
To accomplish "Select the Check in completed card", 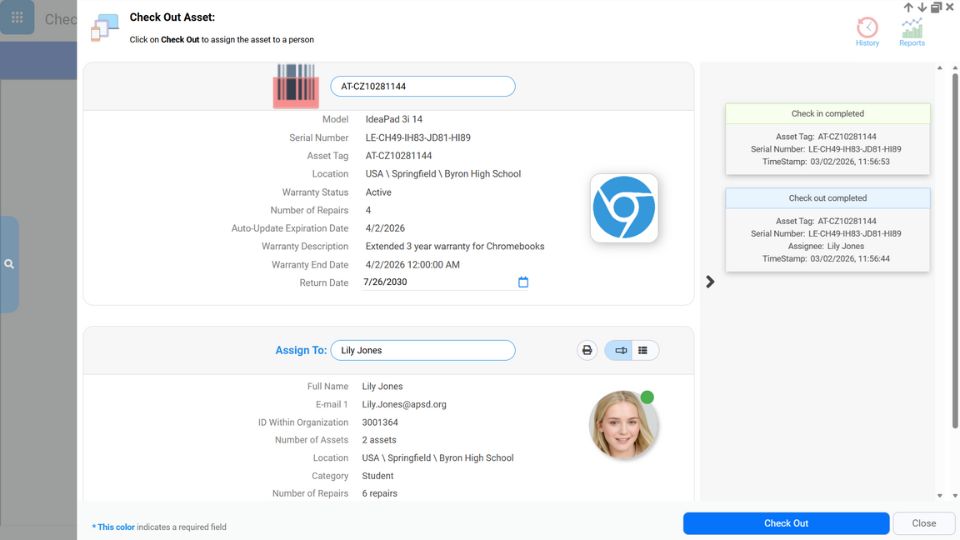I will (x=828, y=138).
